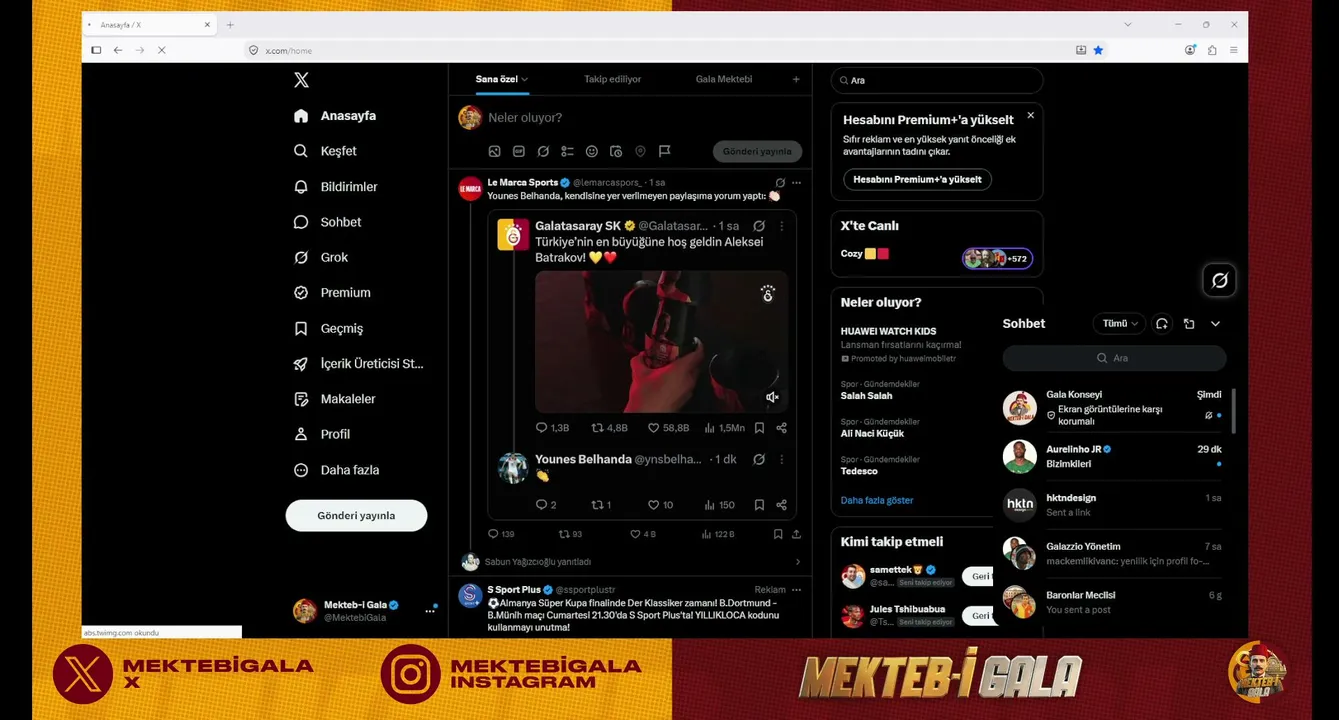Screen dimensions: 1339x720
Task: Click the Grok enhance icon in composer toolbar
Action: (543, 152)
